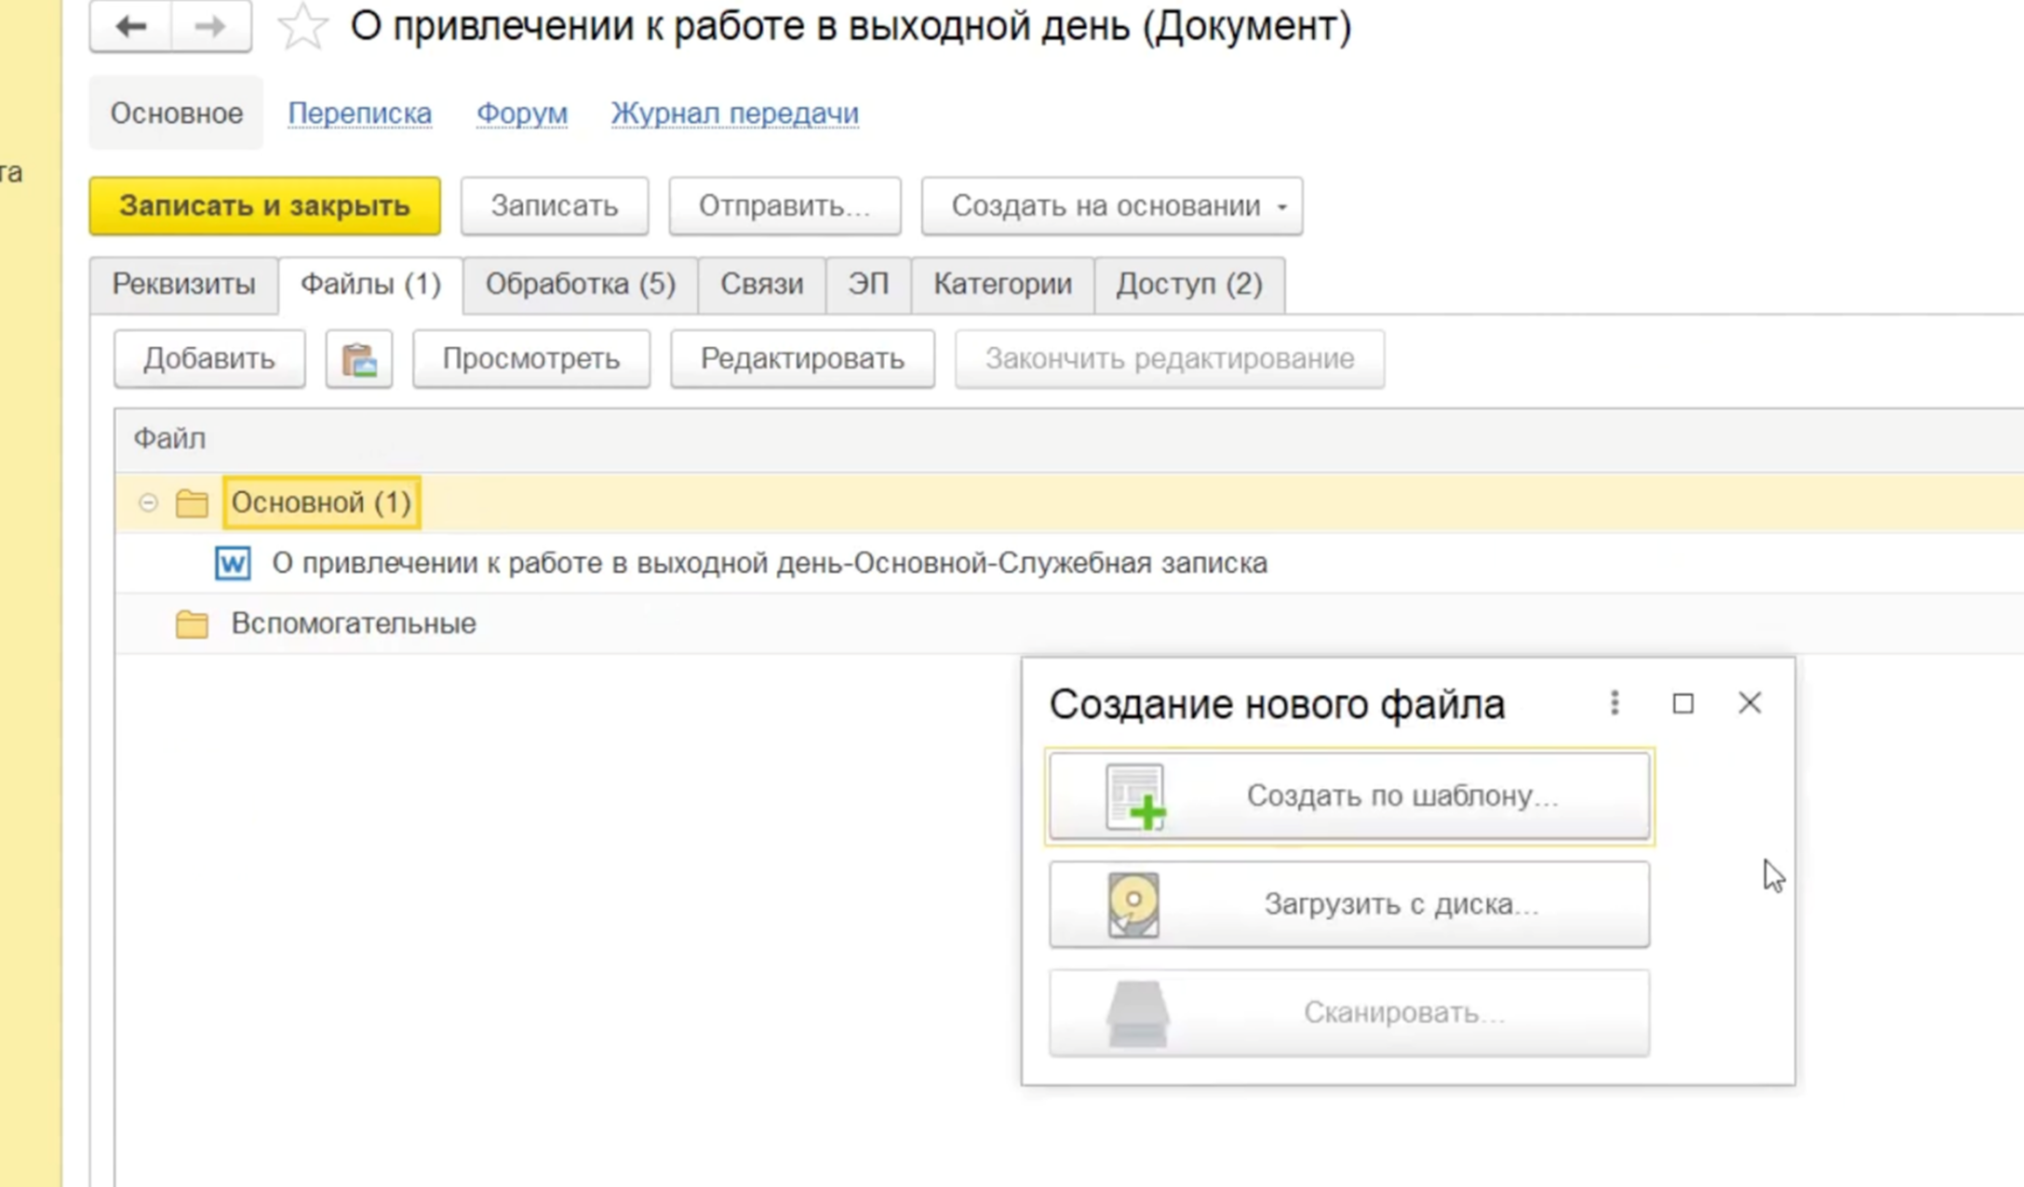The height and width of the screenshot is (1187, 2024).
Task: Open the three-dot menu in file dialog
Action: (x=1614, y=703)
